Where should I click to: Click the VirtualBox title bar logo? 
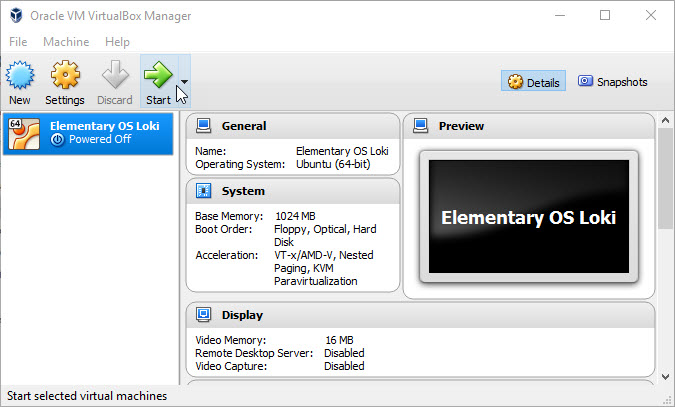click(x=16, y=16)
